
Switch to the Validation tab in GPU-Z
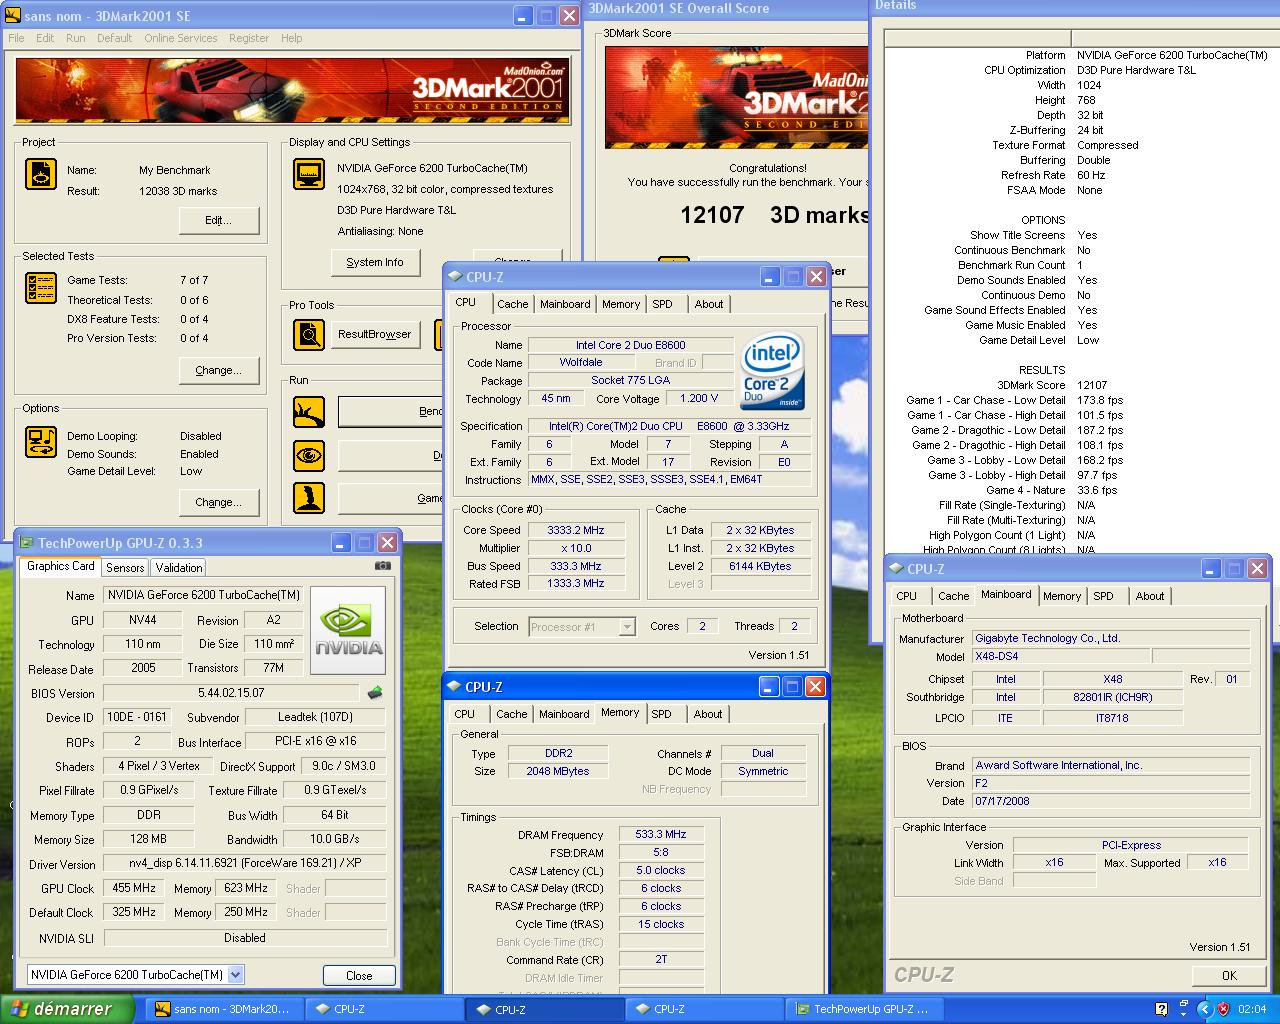point(179,567)
